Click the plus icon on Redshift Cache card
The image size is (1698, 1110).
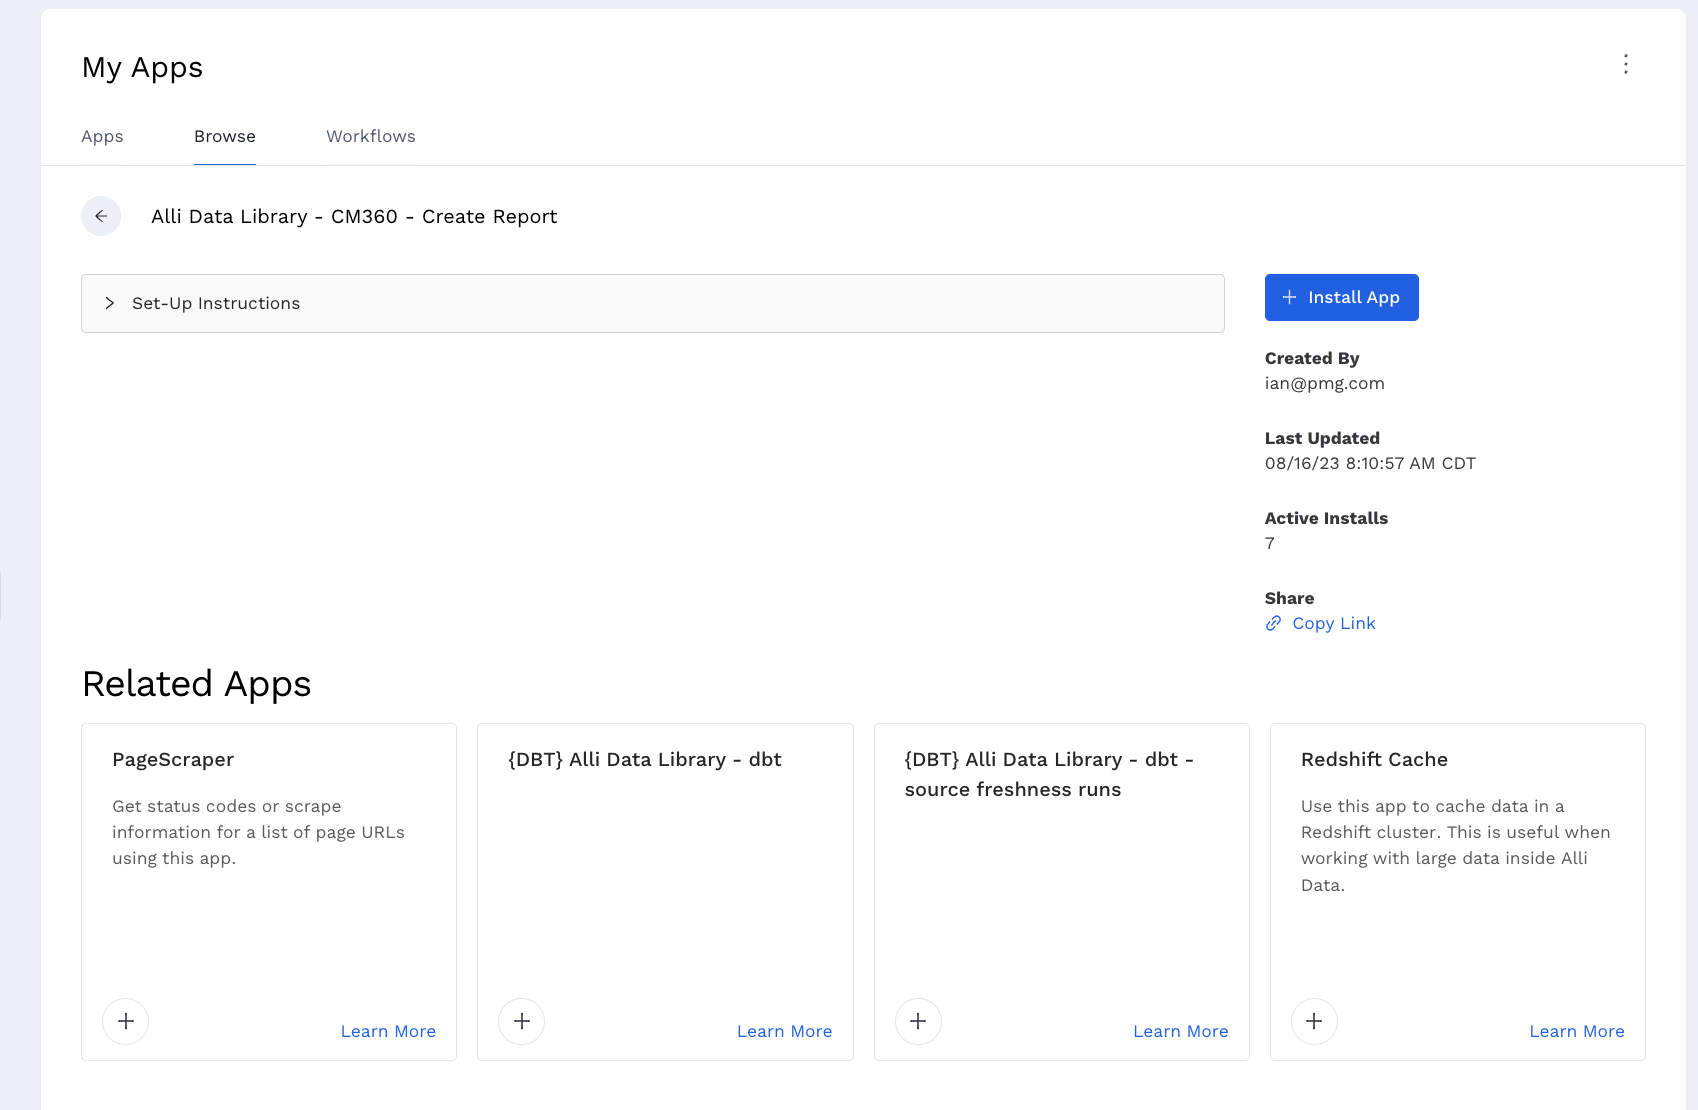1314,1021
